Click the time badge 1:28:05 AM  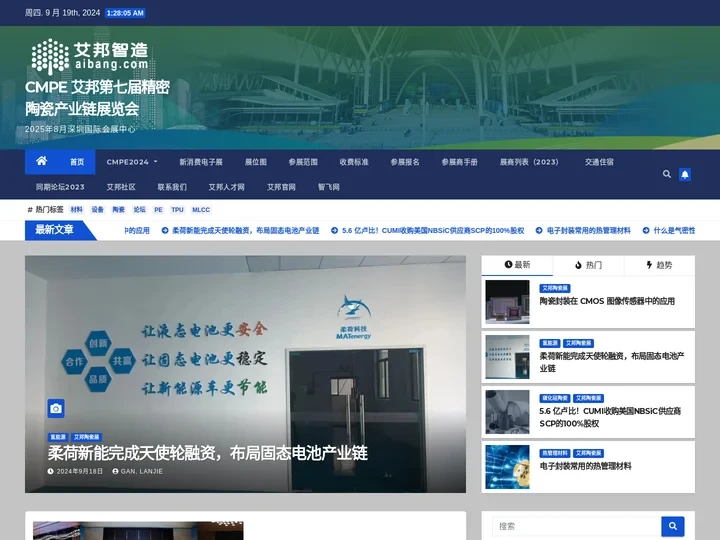(125, 13)
